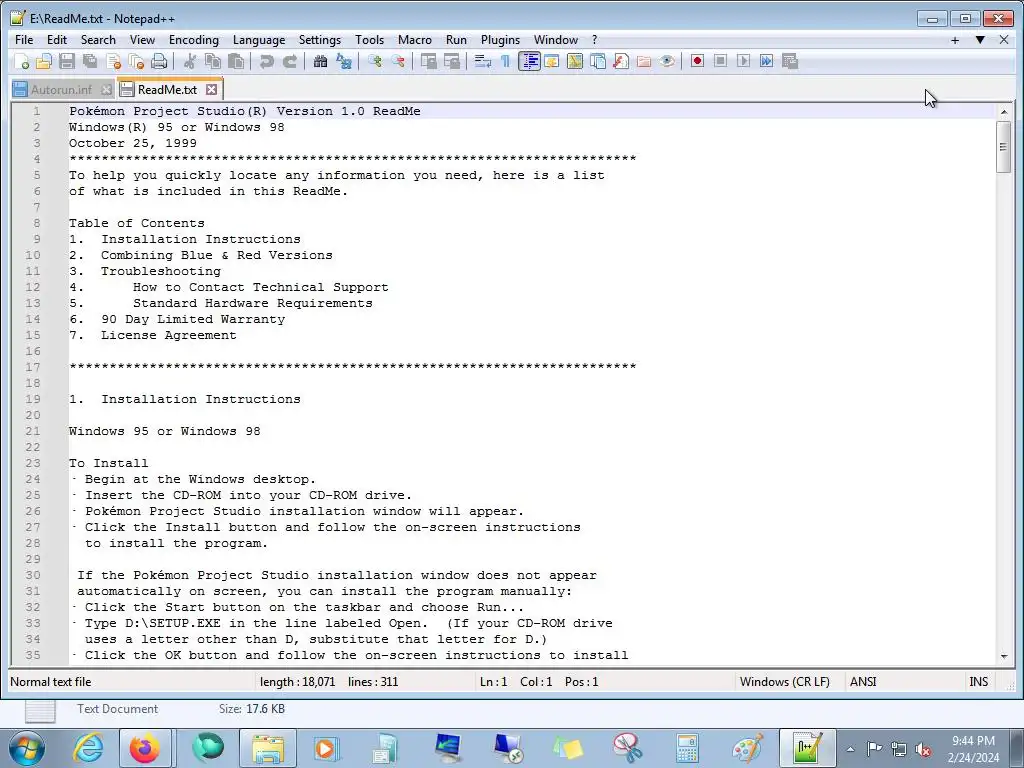The width and height of the screenshot is (1024, 768).
Task: Play back the recorded macro button
Action: click(743, 61)
